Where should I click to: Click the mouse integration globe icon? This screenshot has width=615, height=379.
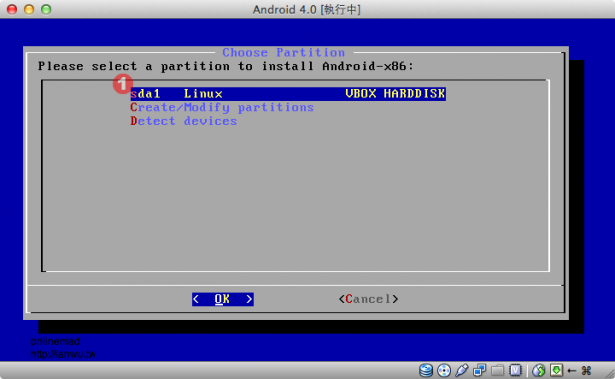coord(539,370)
